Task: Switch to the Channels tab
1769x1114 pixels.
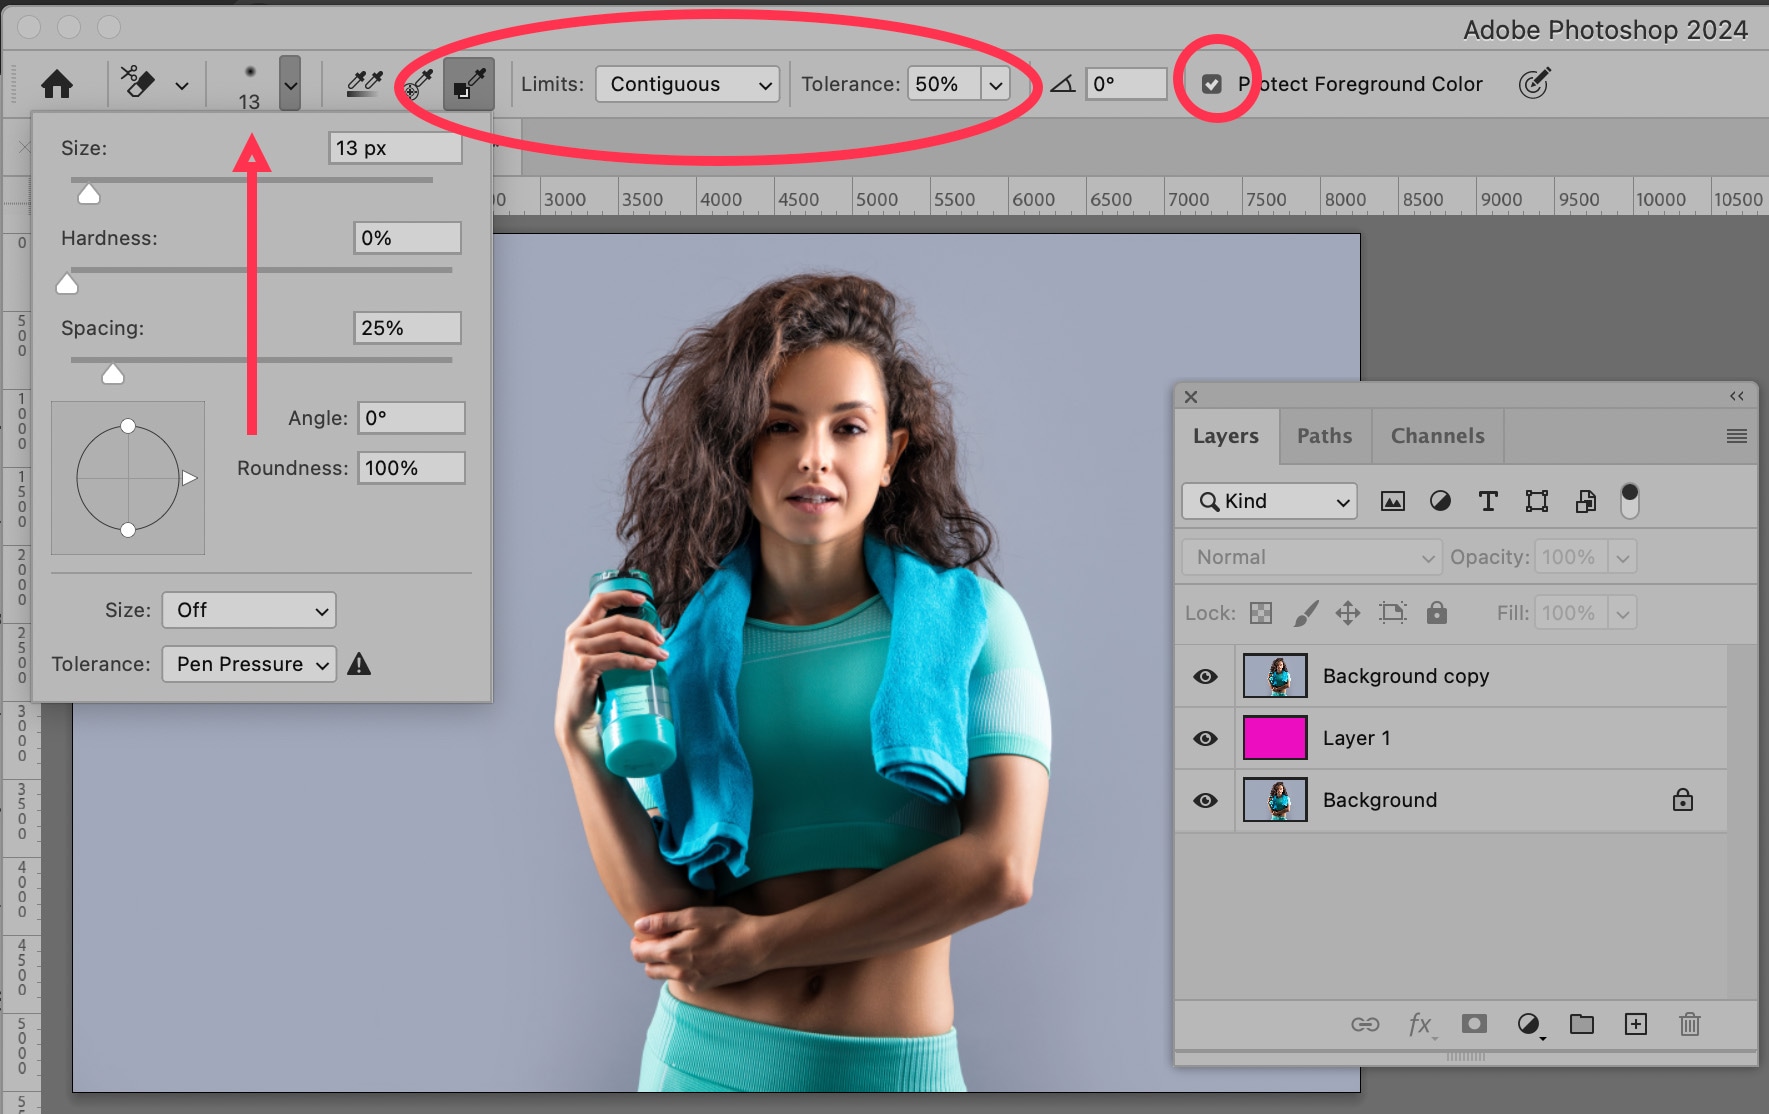Action: click(1437, 436)
